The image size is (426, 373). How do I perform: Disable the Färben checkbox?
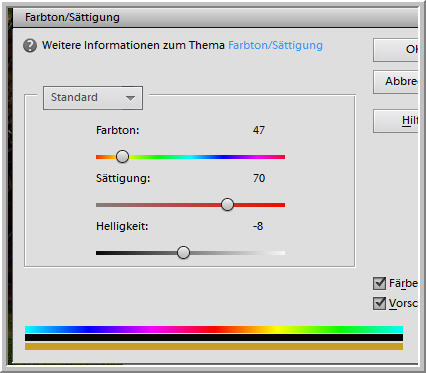pyautogui.click(x=379, y=283)
